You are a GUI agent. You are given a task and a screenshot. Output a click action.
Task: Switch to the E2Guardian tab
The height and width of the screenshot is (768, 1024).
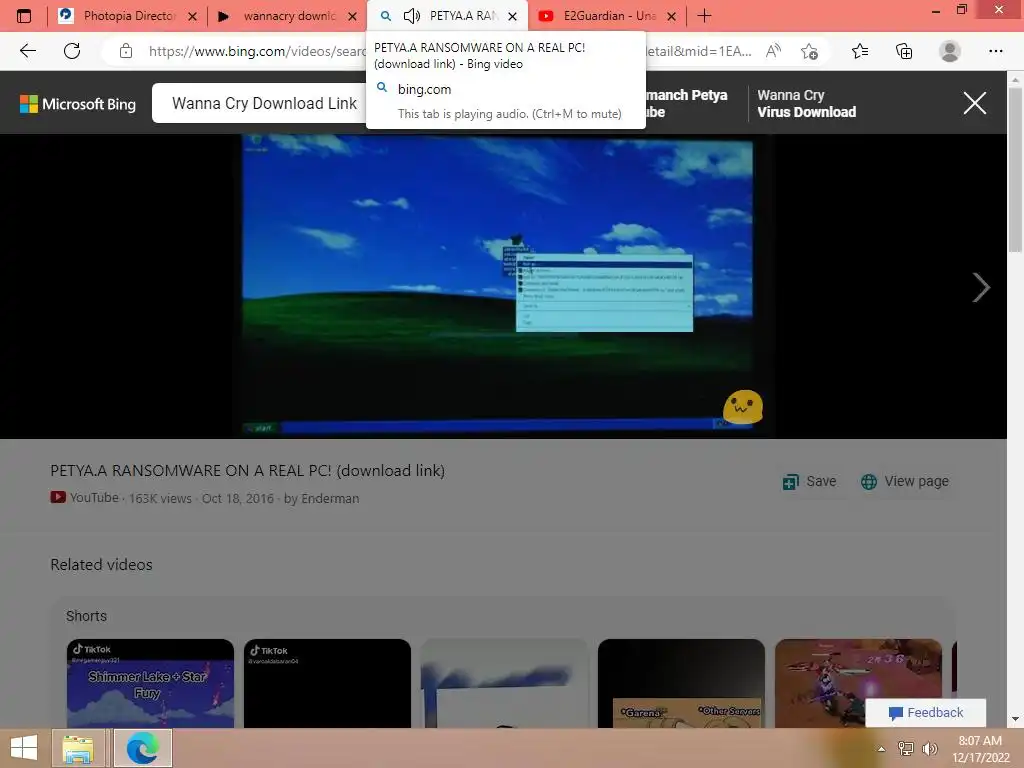(x=608, y=16)
